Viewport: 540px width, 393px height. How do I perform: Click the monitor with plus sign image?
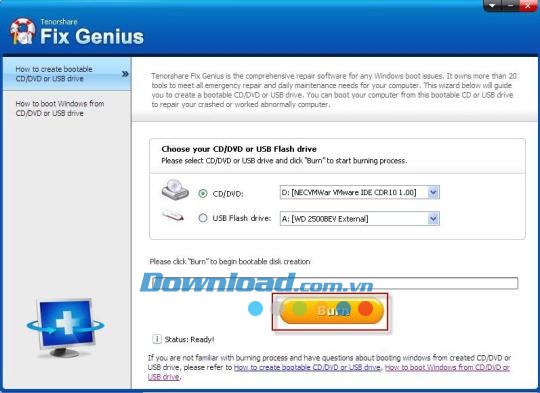click(x=65, y=327)
